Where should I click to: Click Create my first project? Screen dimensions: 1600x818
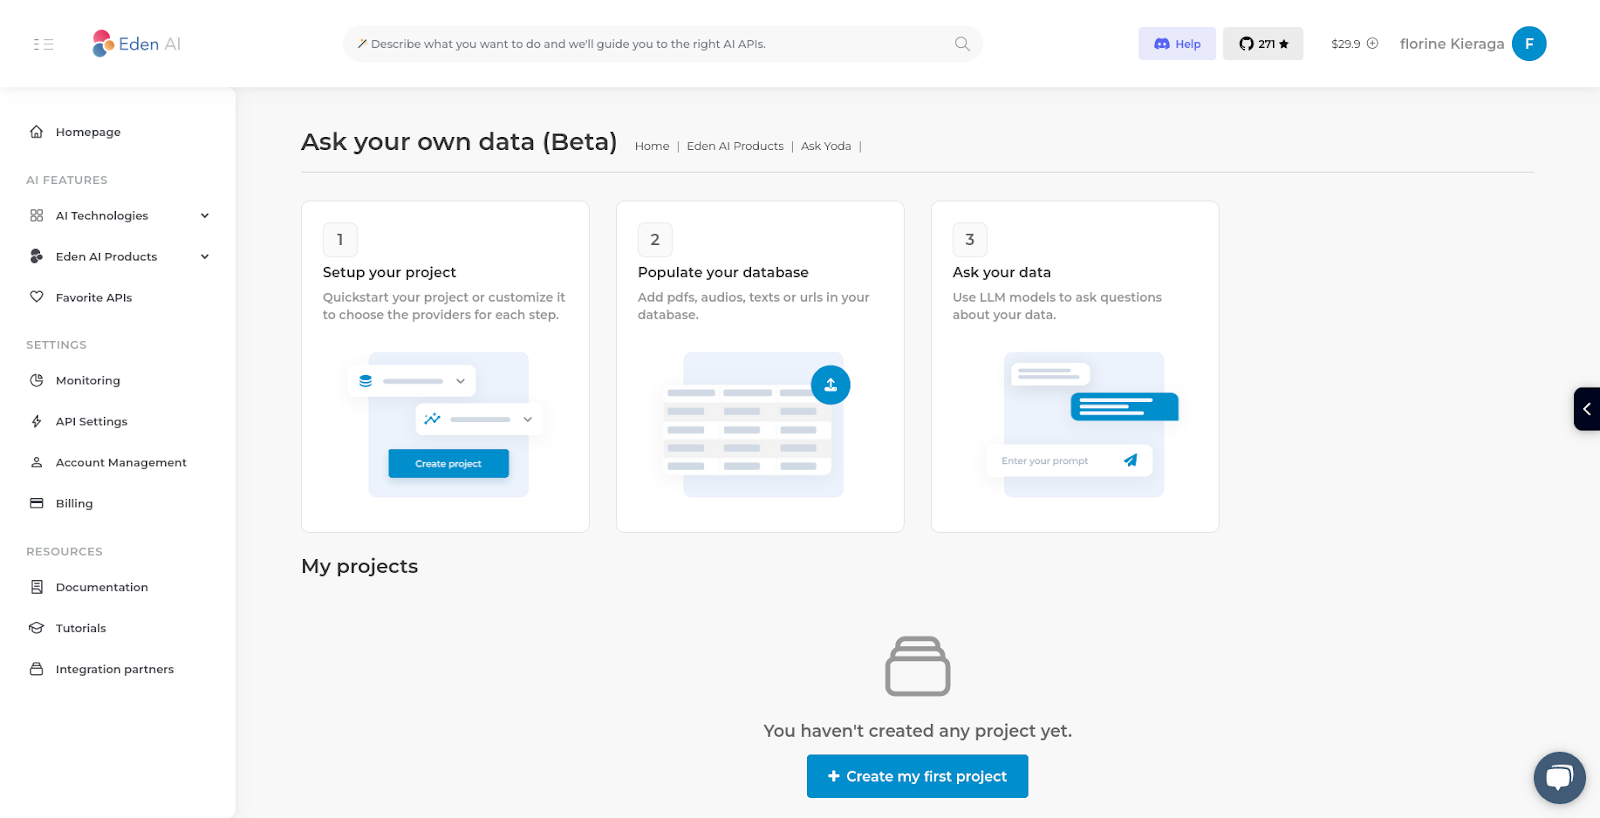coord(916,776)
